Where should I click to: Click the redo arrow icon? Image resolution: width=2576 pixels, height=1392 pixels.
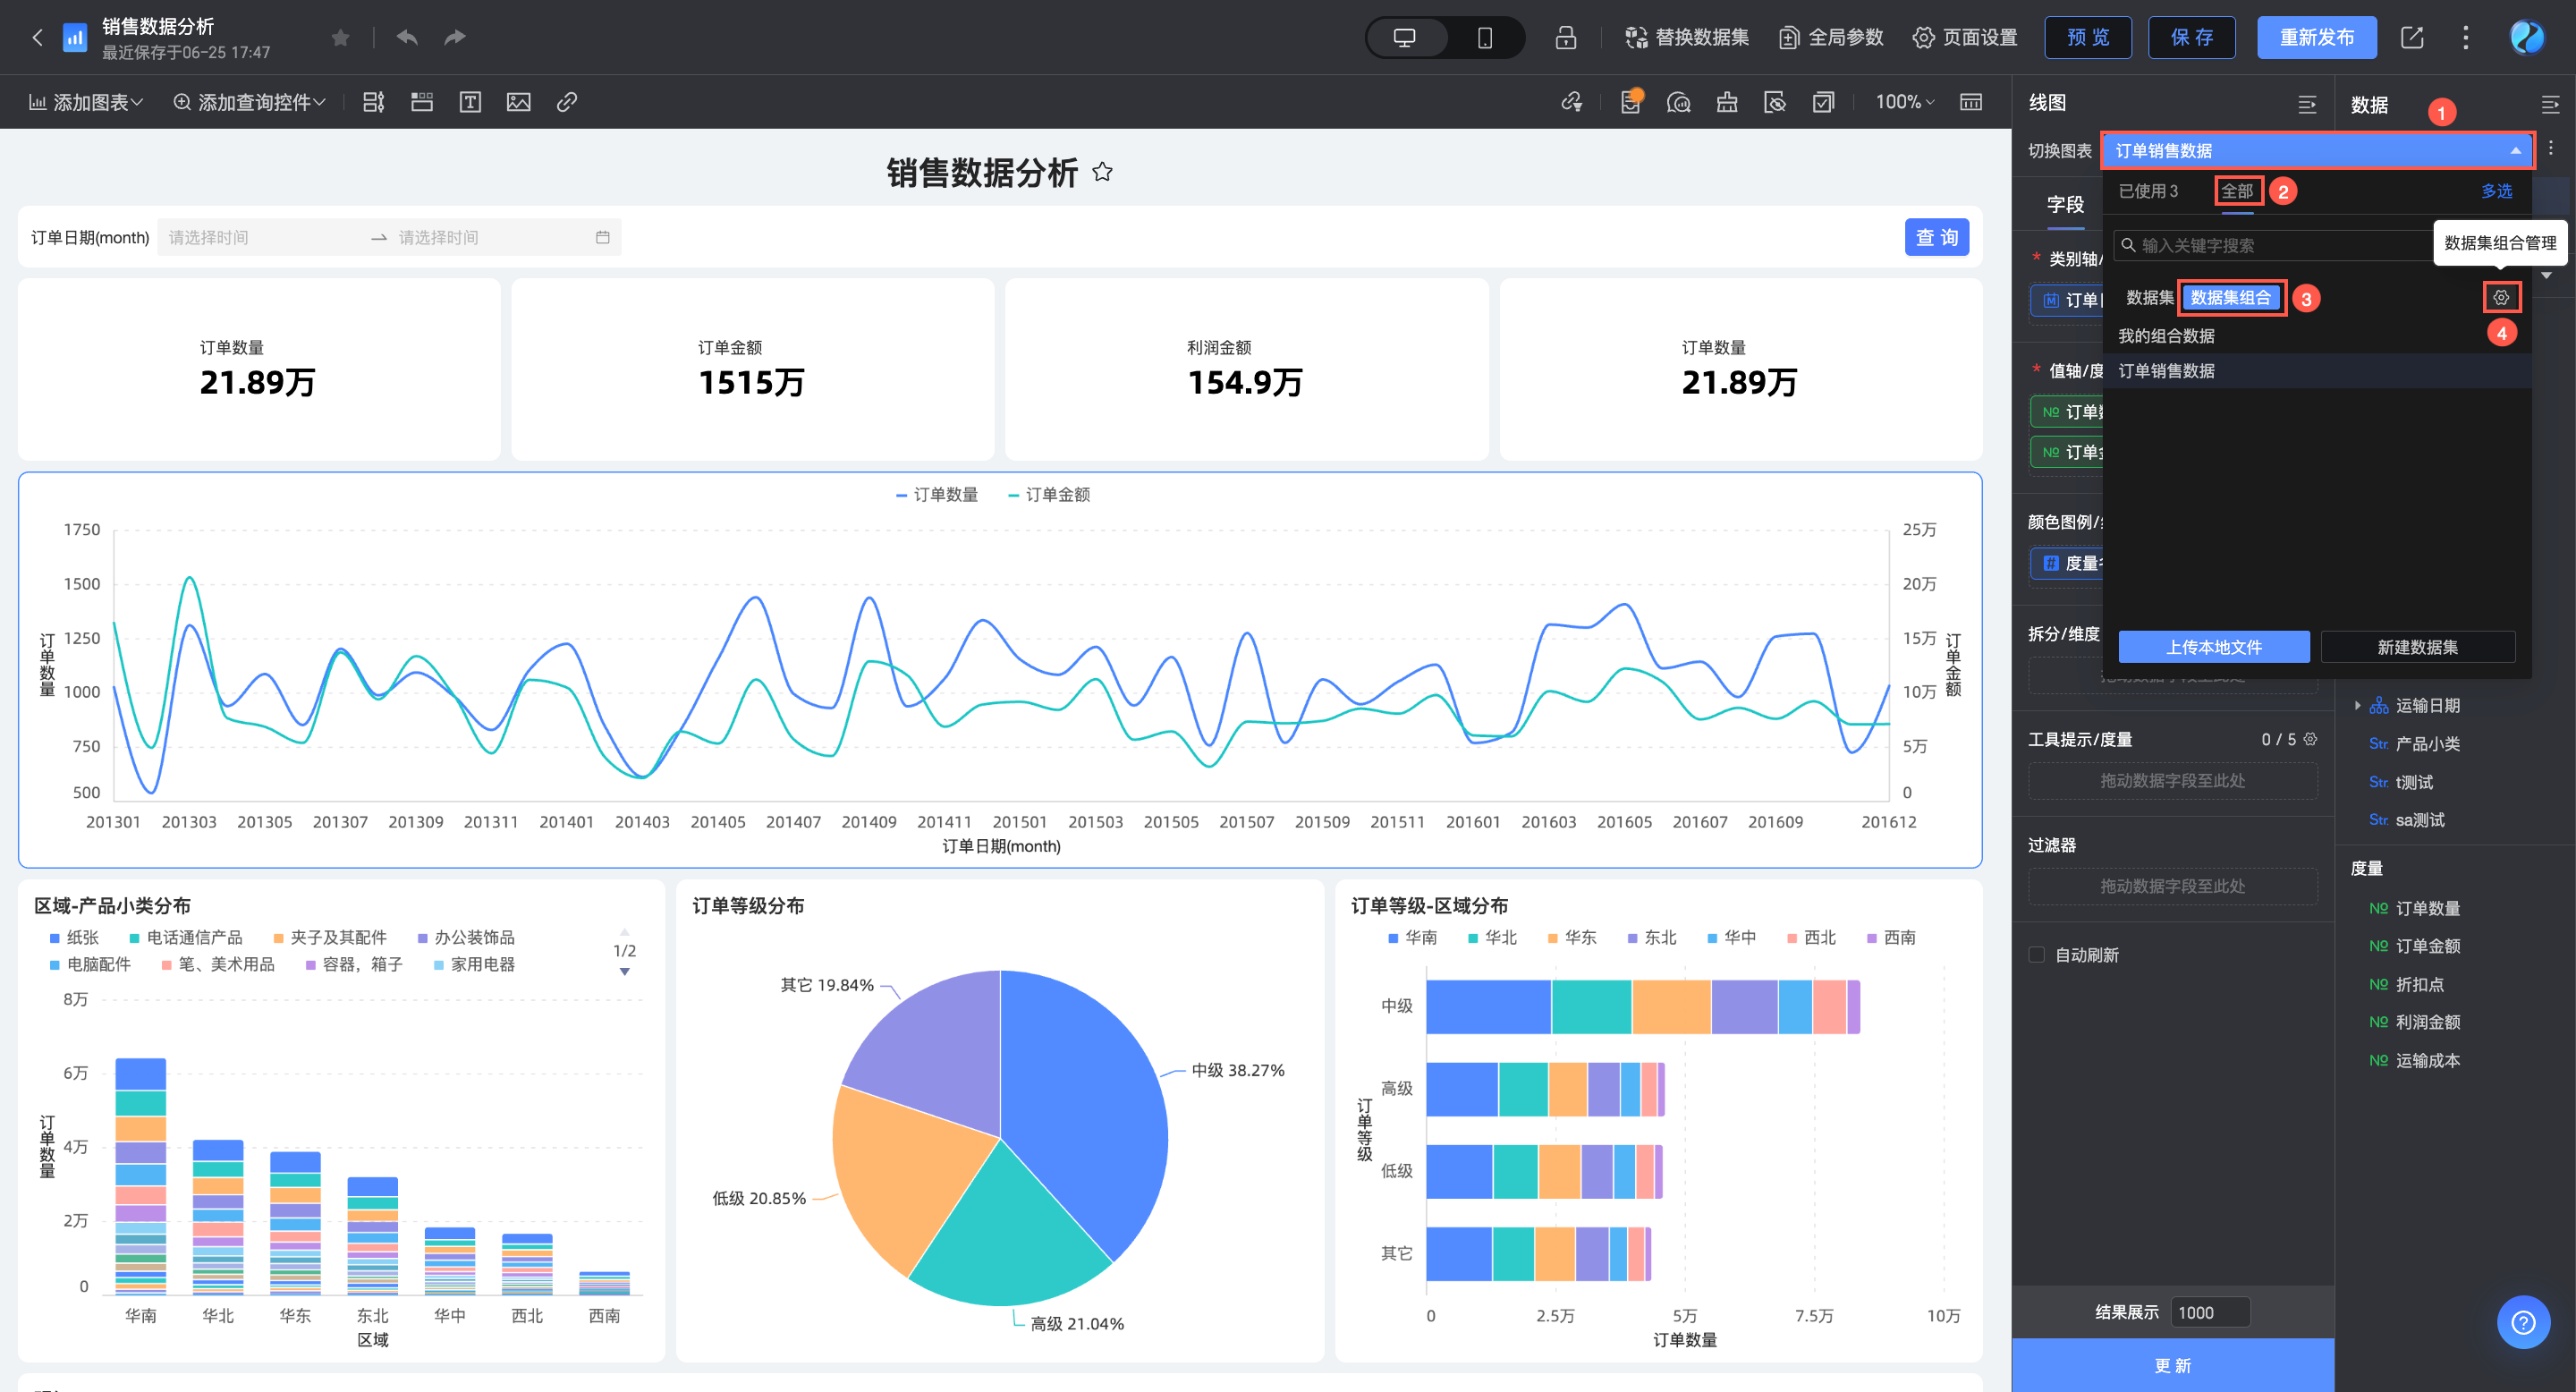455,37
